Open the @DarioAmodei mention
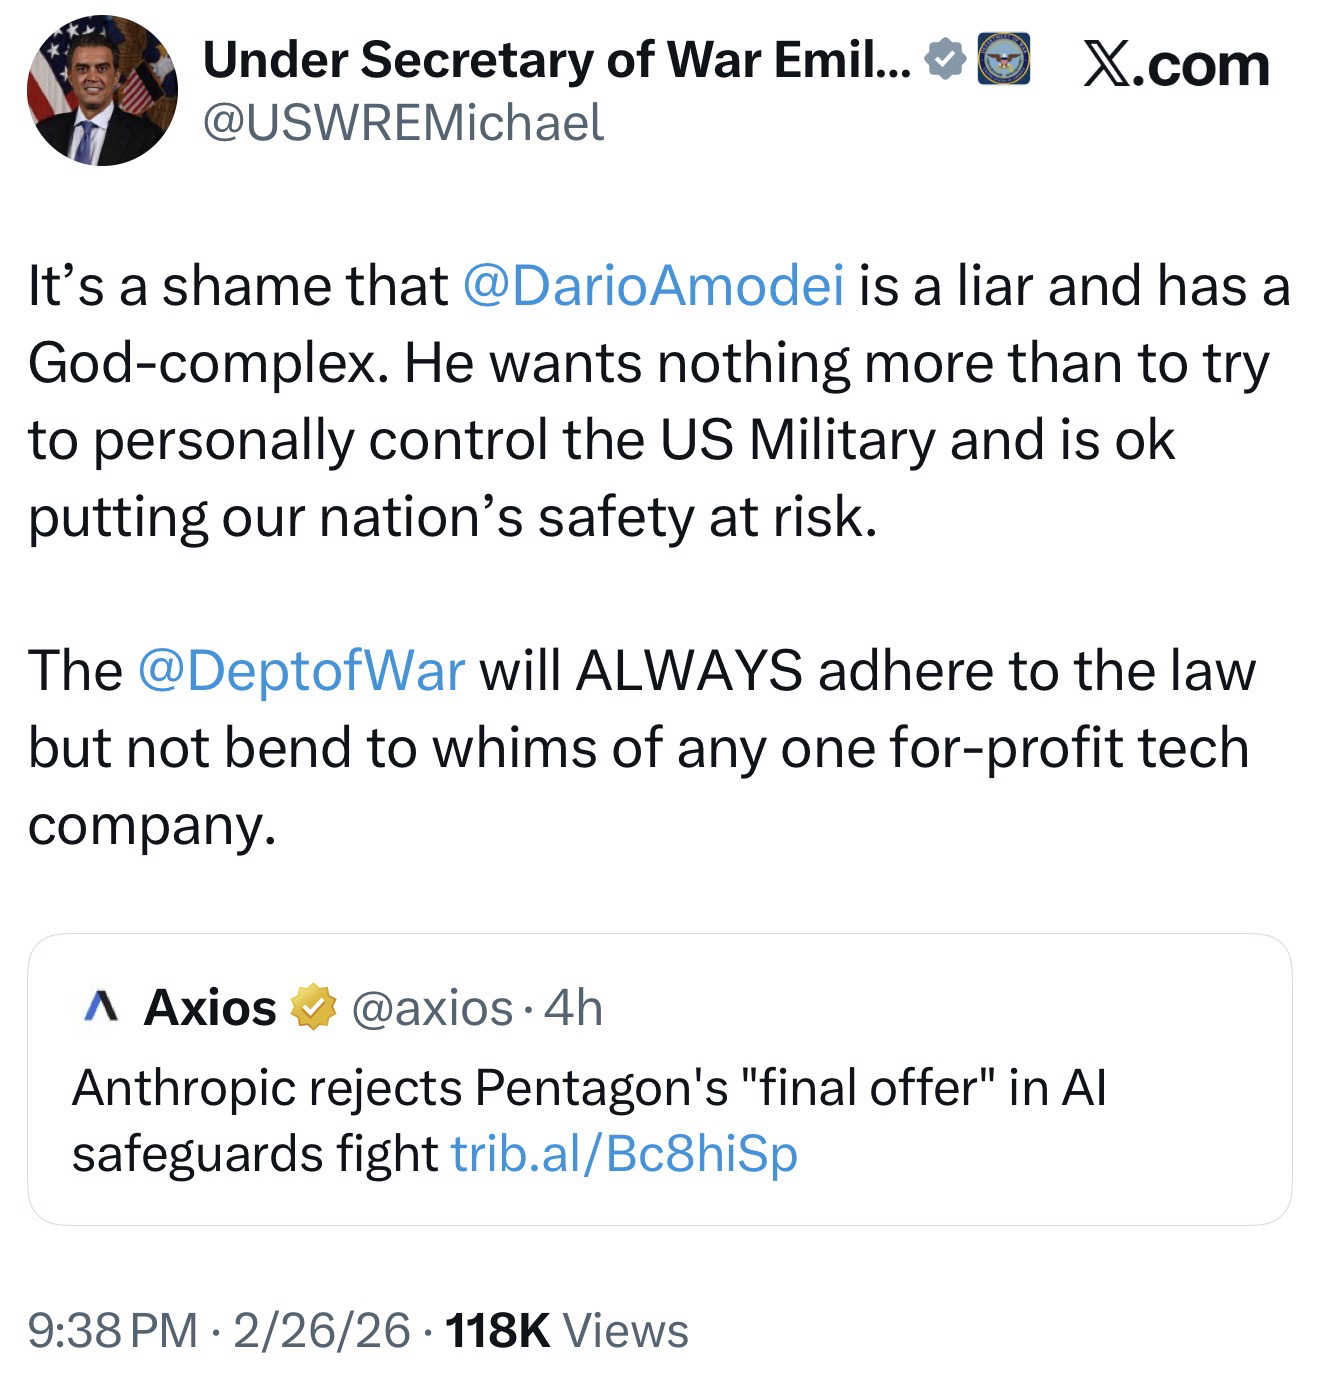 [653, 287]
